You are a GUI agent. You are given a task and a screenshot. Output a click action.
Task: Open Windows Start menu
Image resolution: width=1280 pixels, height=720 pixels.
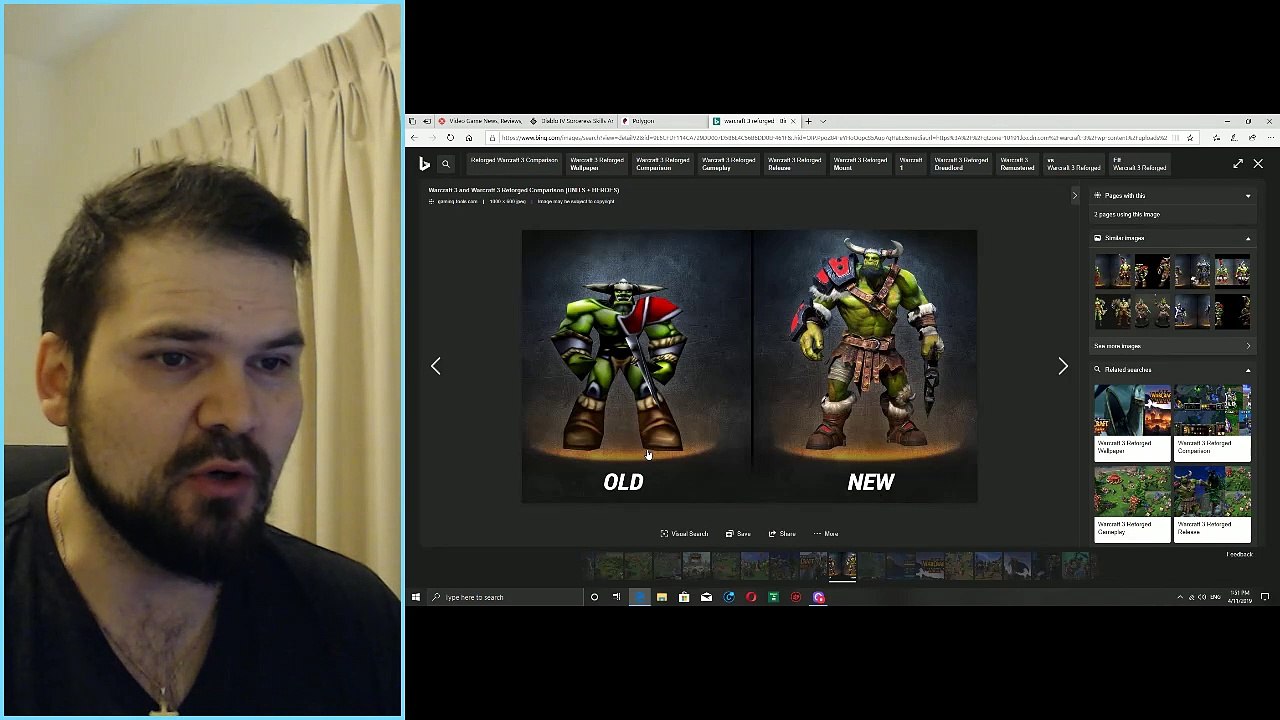click(x=416, y=597)
